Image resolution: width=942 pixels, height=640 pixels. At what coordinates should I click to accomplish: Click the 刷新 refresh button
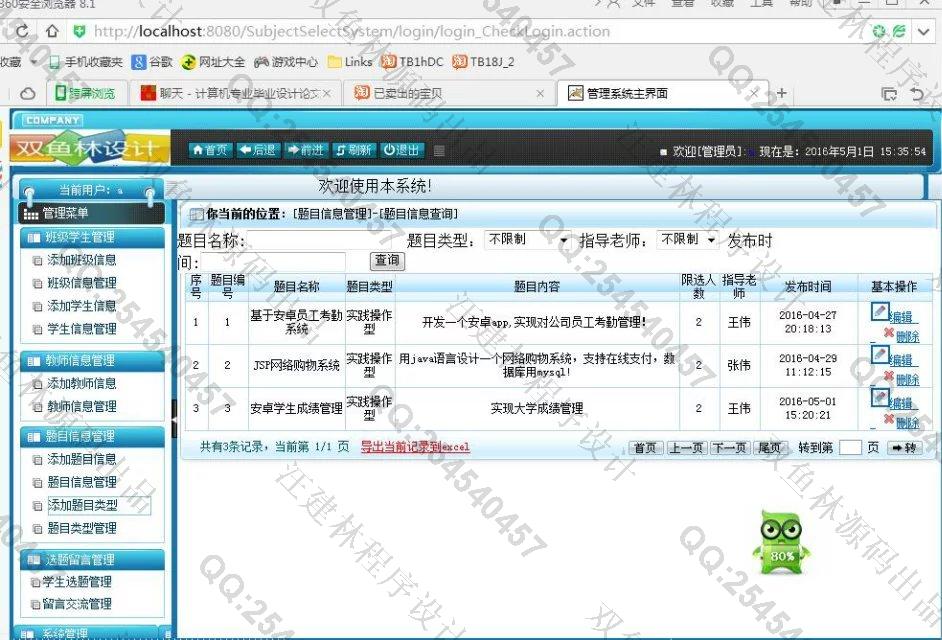coord(354,150)
